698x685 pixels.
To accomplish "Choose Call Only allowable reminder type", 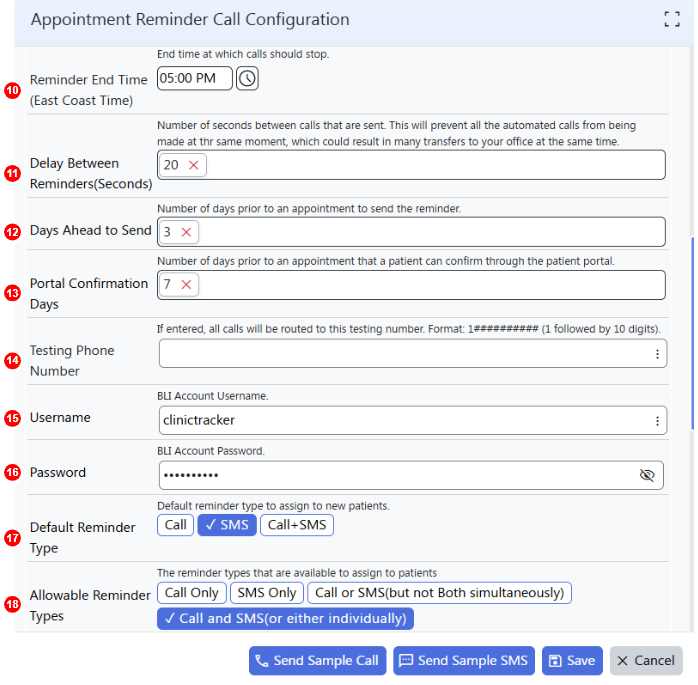I will [192, 593].
